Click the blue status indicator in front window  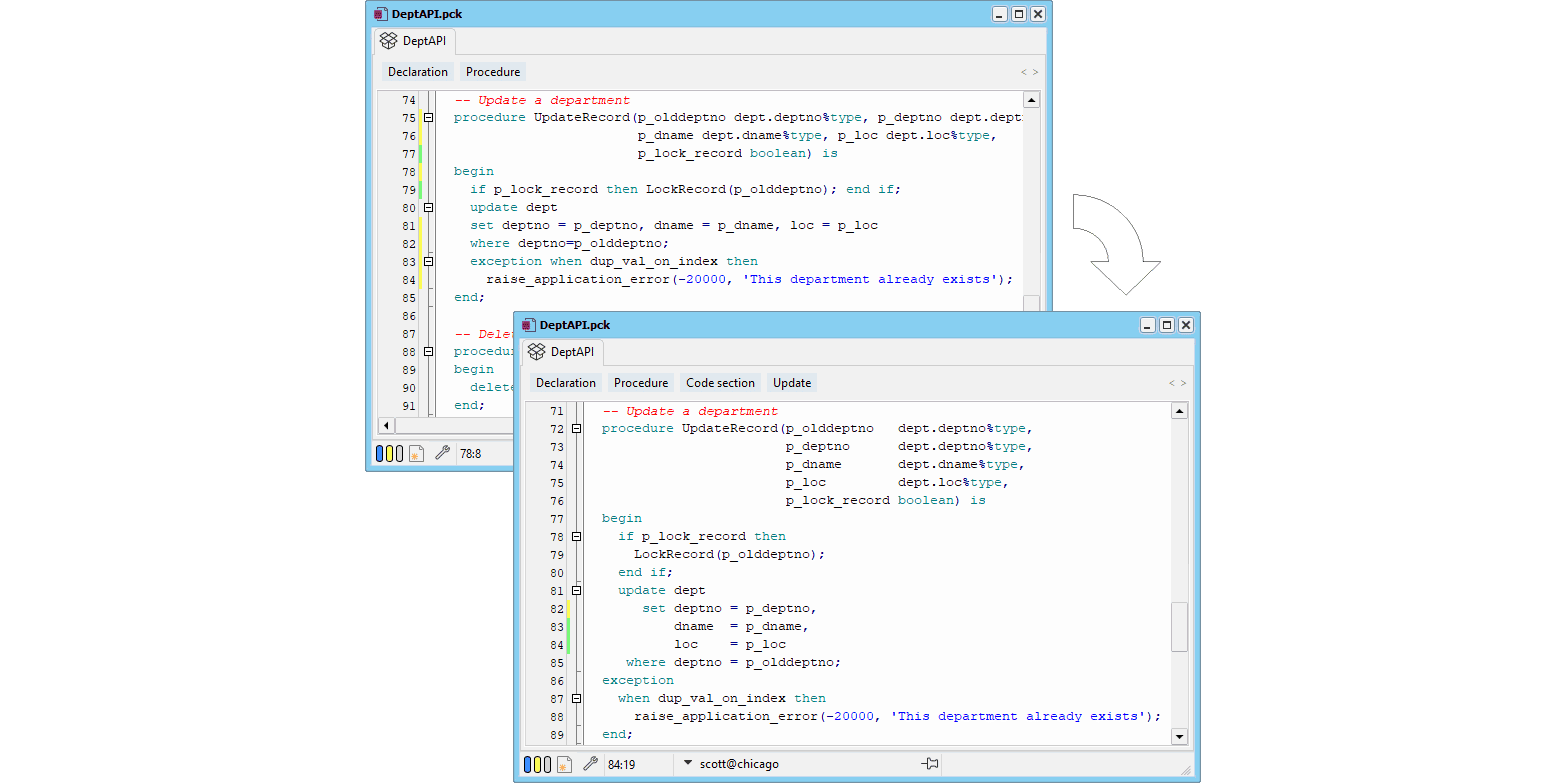[x=527, y=764]
